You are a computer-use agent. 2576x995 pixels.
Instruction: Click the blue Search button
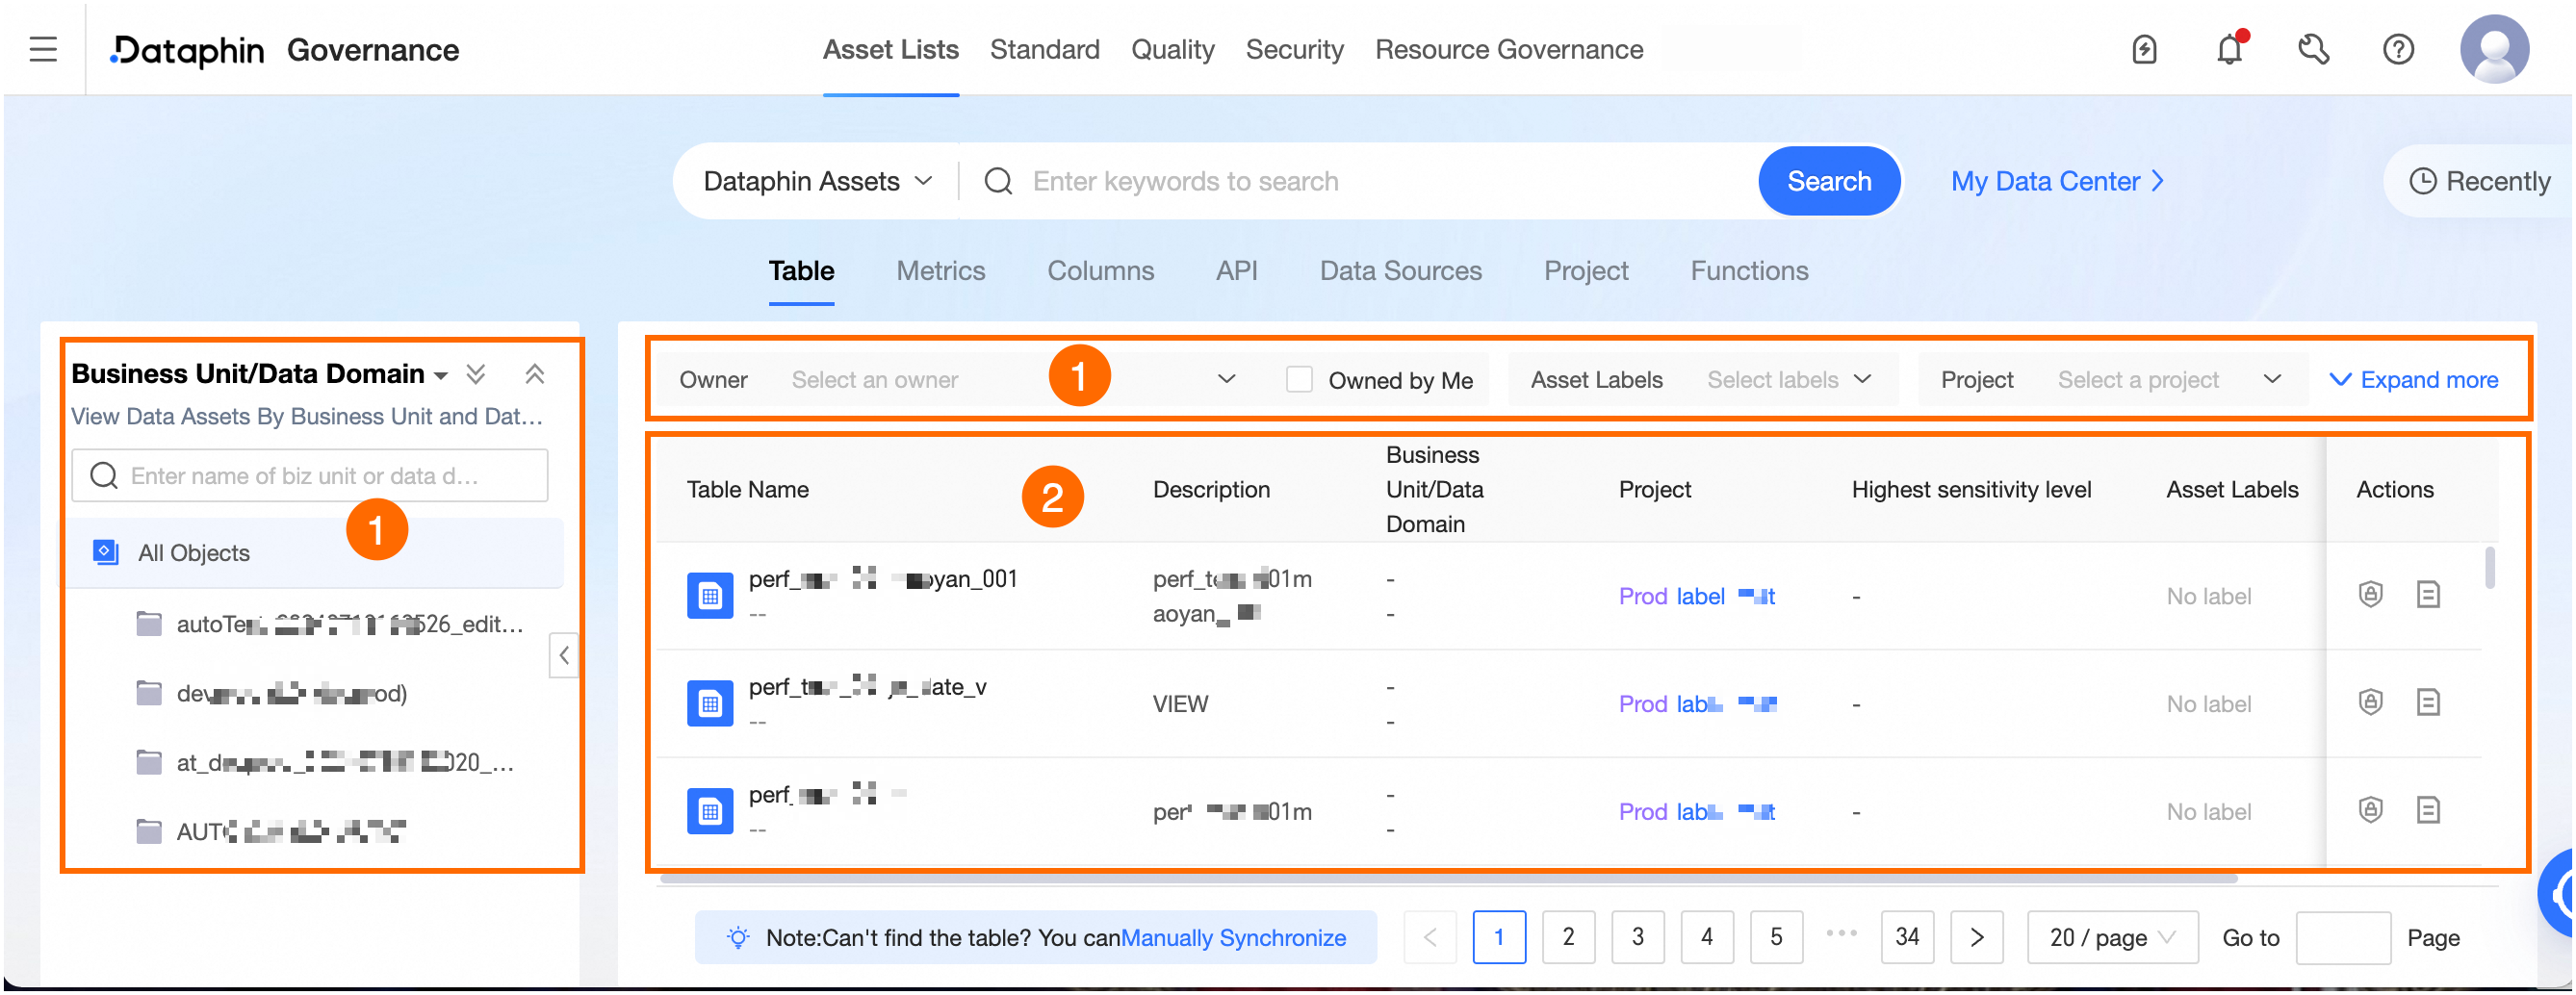1829,181
